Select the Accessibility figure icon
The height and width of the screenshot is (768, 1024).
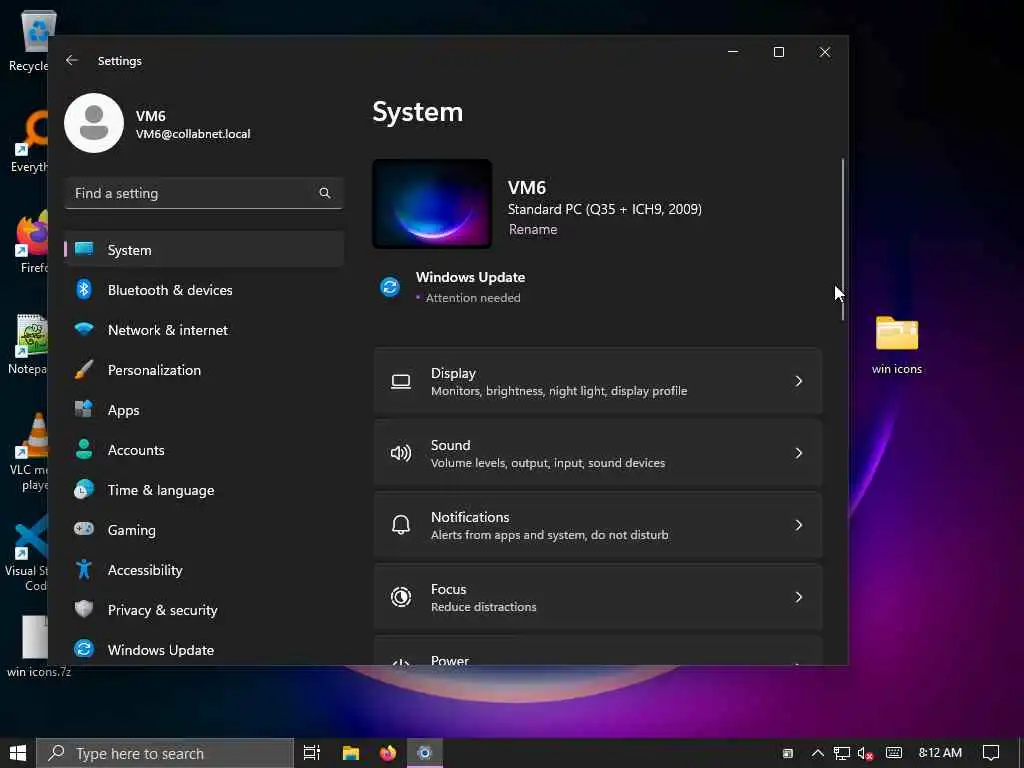click(x=84, y=569)
